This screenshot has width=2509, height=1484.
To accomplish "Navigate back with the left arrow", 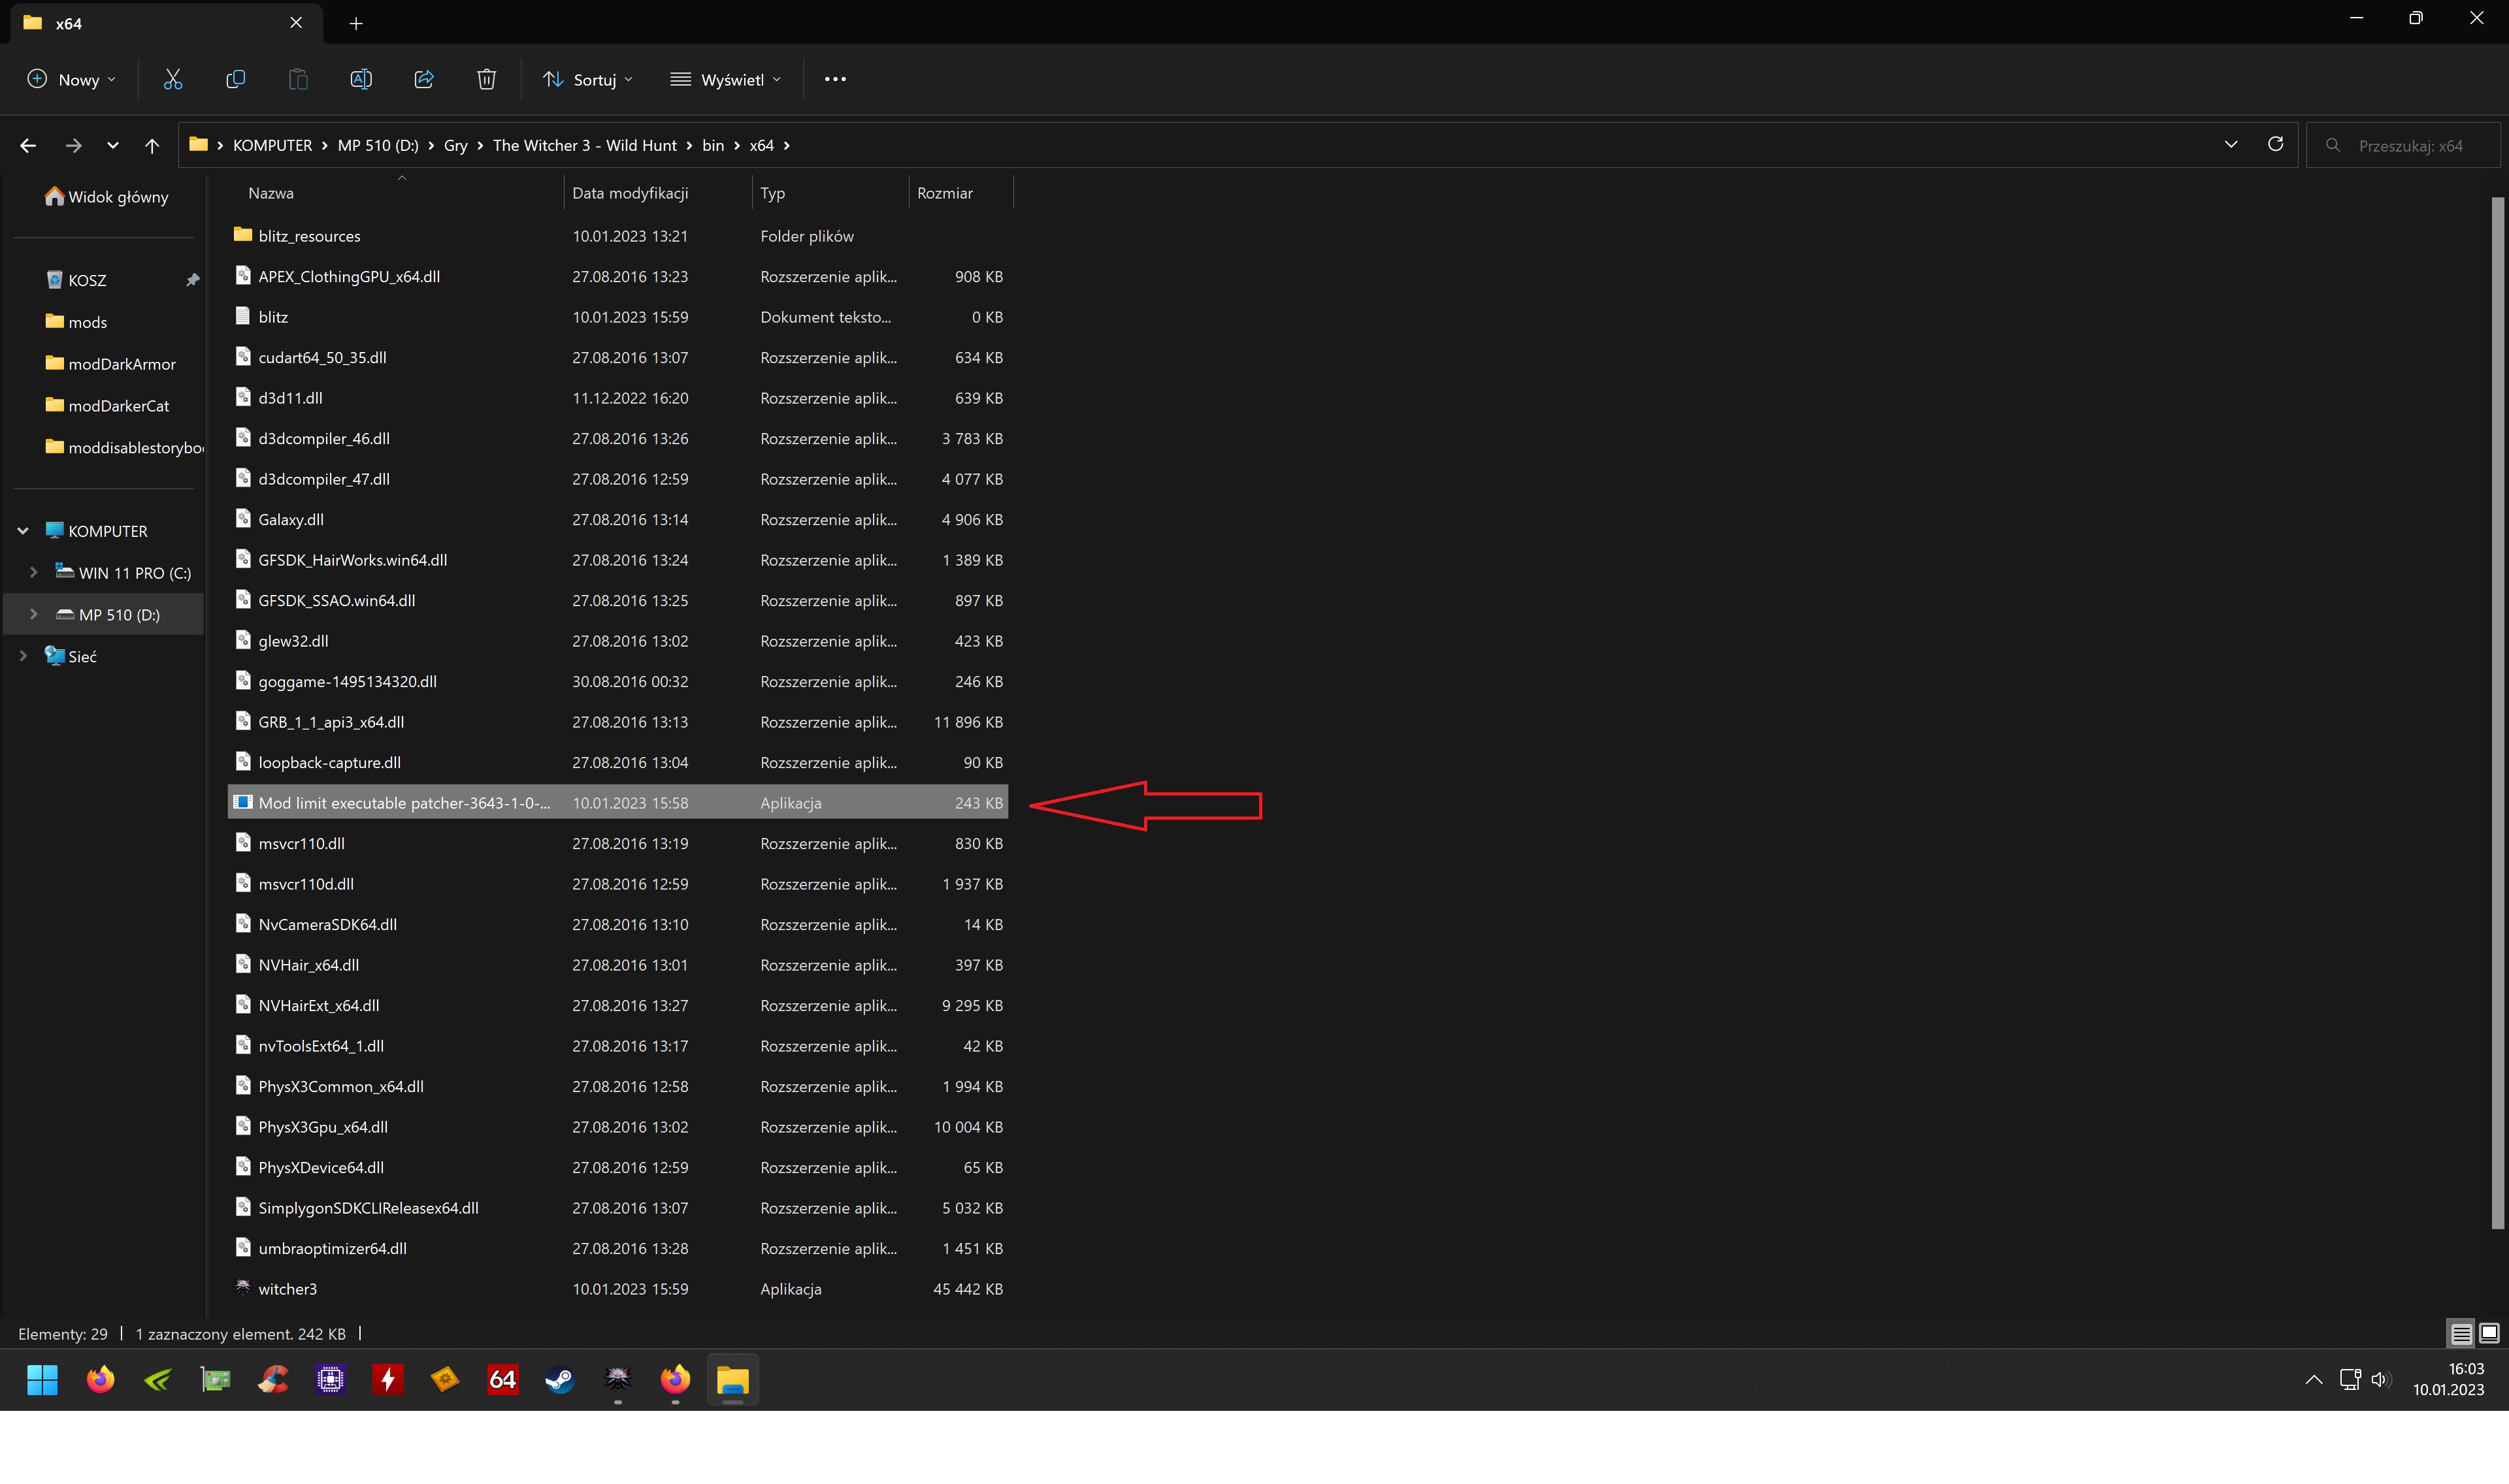I will pos(28,146).
